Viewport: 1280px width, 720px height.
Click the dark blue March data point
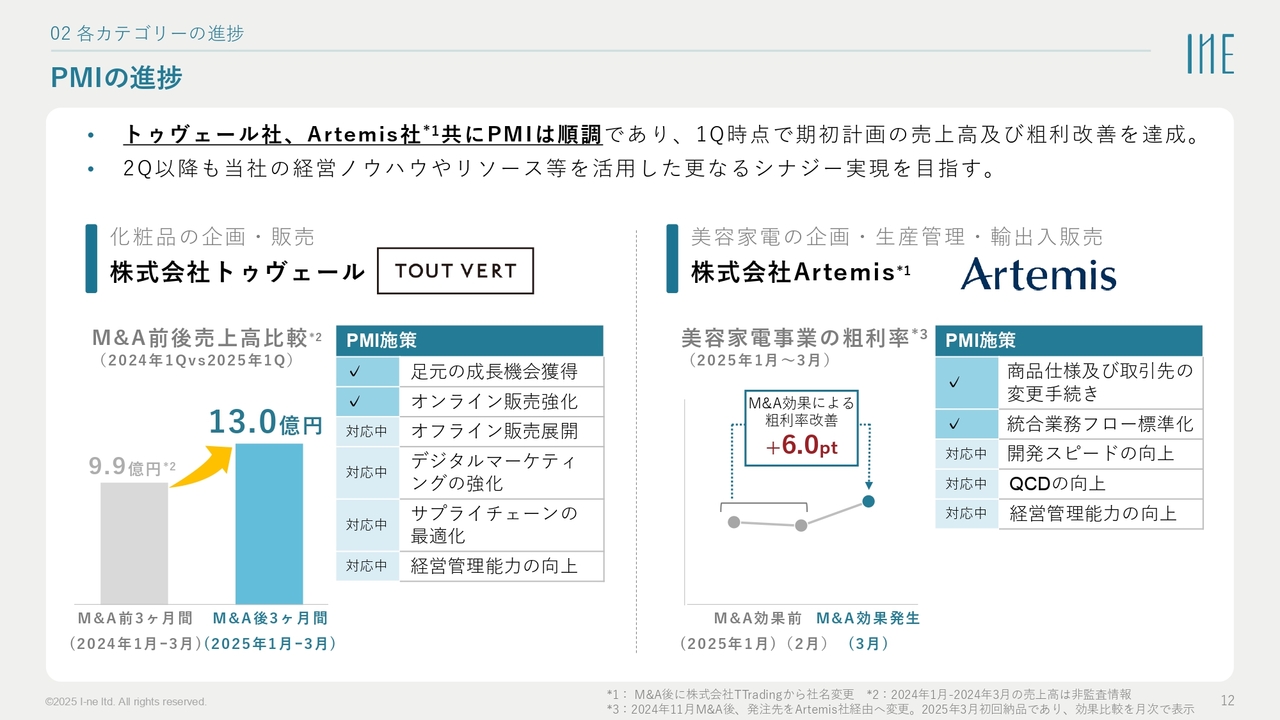click(869, 501)
